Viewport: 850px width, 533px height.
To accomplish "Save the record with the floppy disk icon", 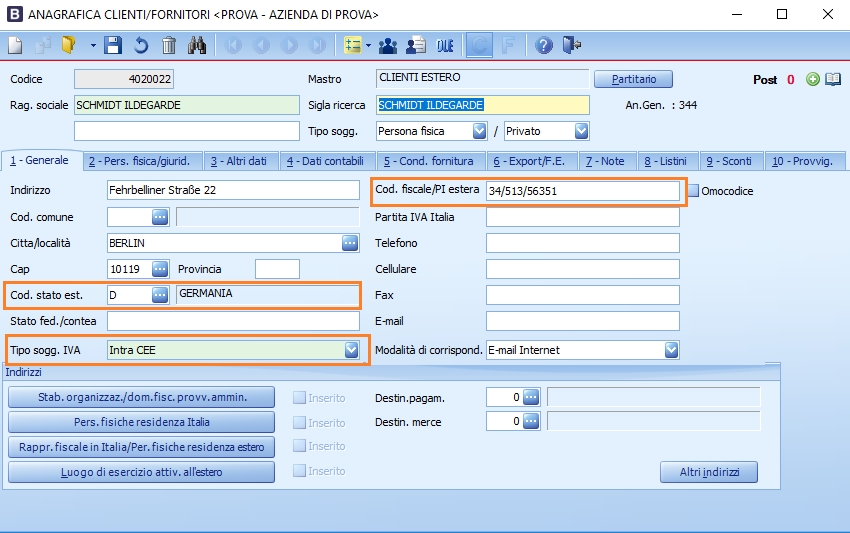I will click(113, 45).
